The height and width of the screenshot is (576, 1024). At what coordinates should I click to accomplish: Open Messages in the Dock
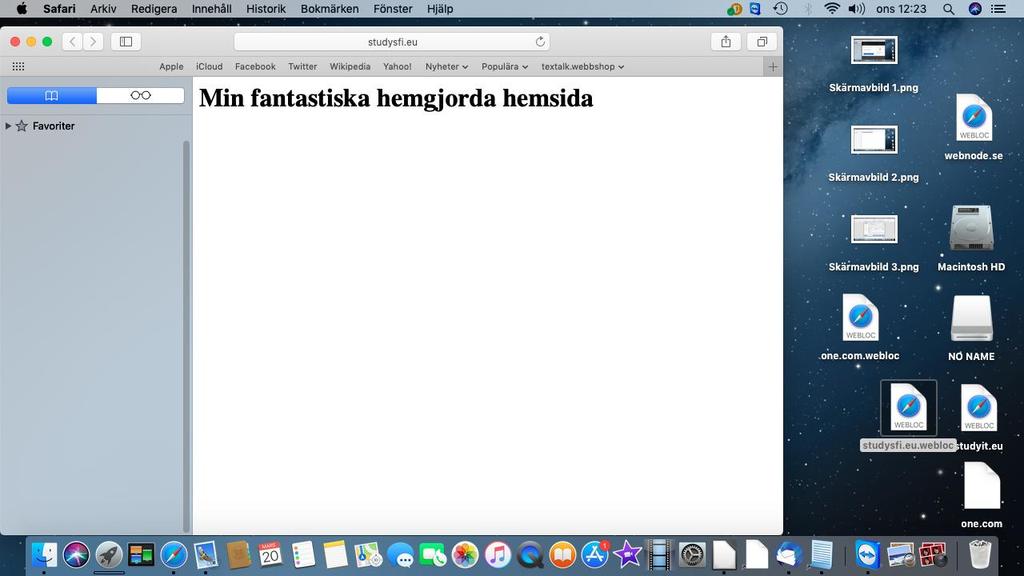(x=400, y=555)
